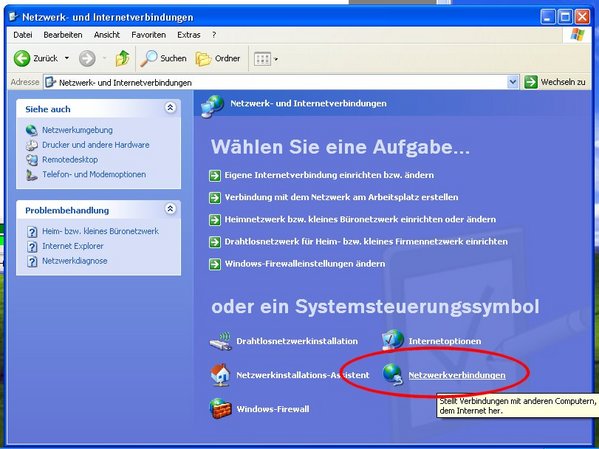
Task: Click the Ansichten view mode icon
Action: pos(262,59)
